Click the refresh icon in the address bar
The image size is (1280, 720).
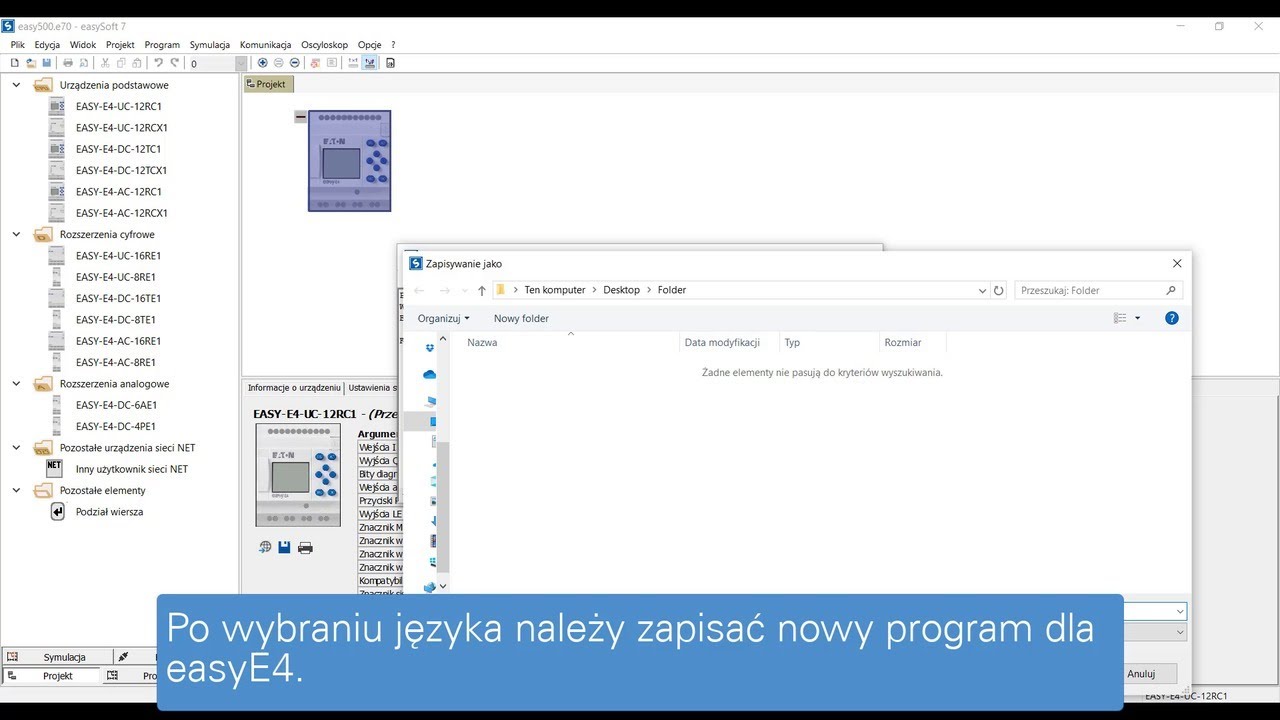coord(998,291)
